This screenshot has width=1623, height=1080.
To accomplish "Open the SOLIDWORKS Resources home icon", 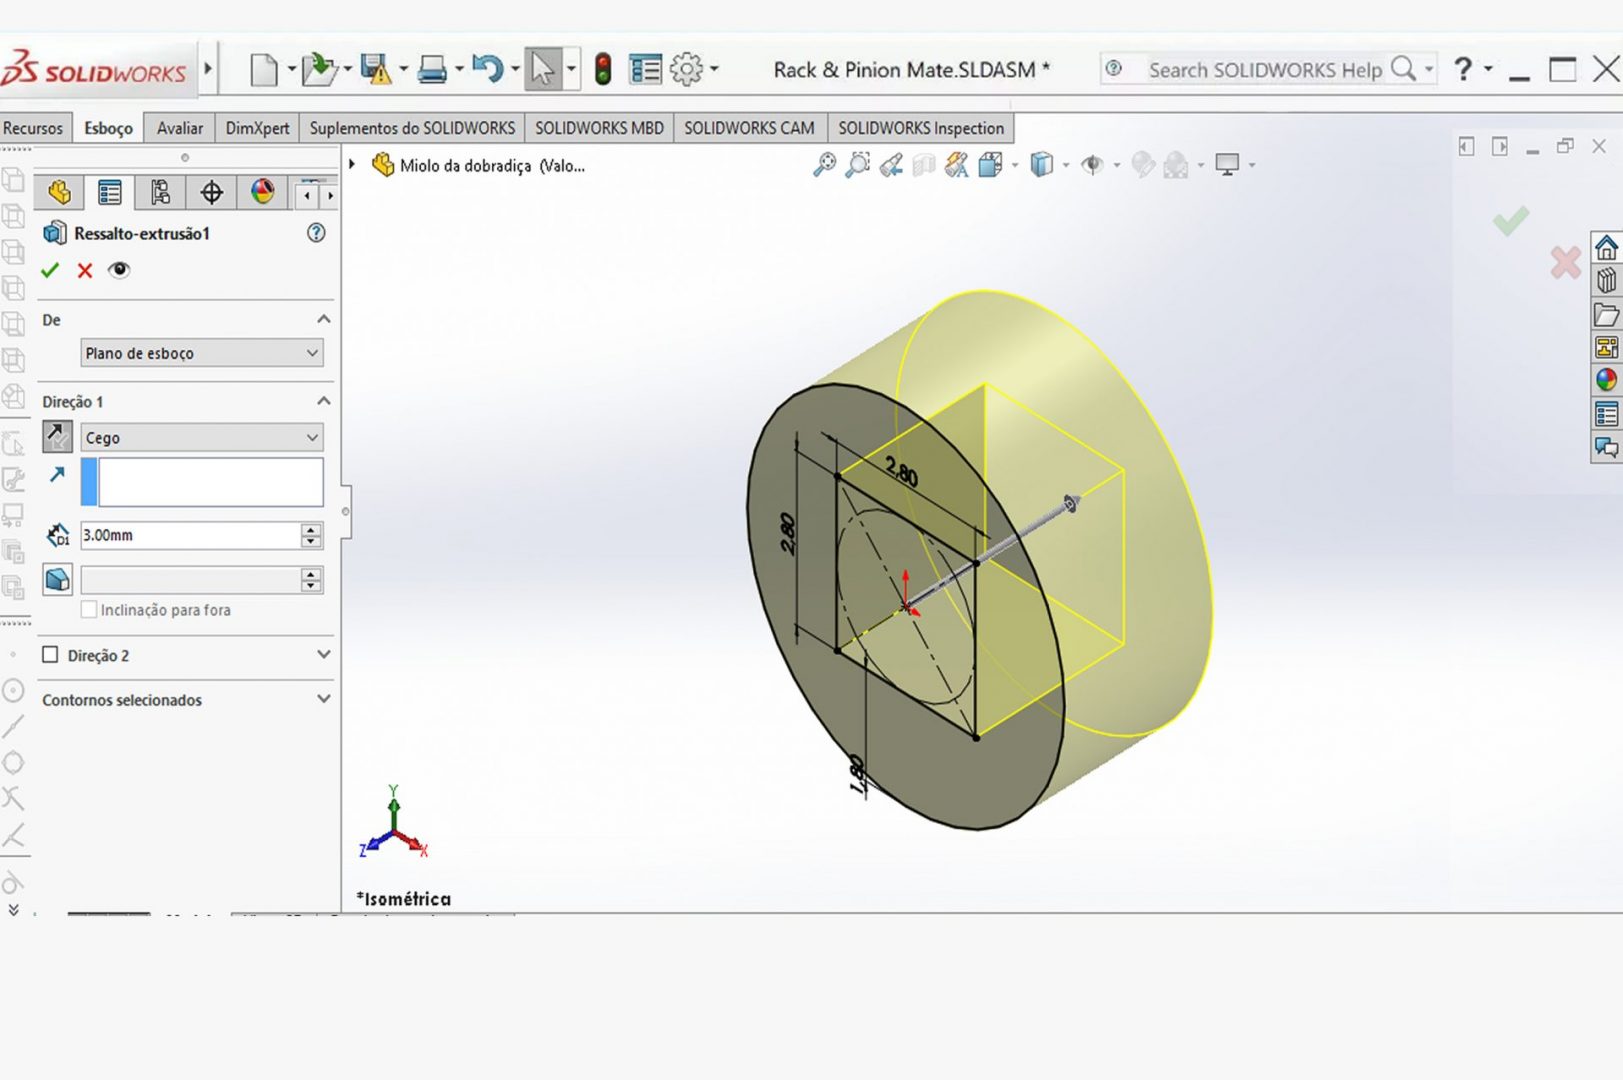I will click(1606, 247).
